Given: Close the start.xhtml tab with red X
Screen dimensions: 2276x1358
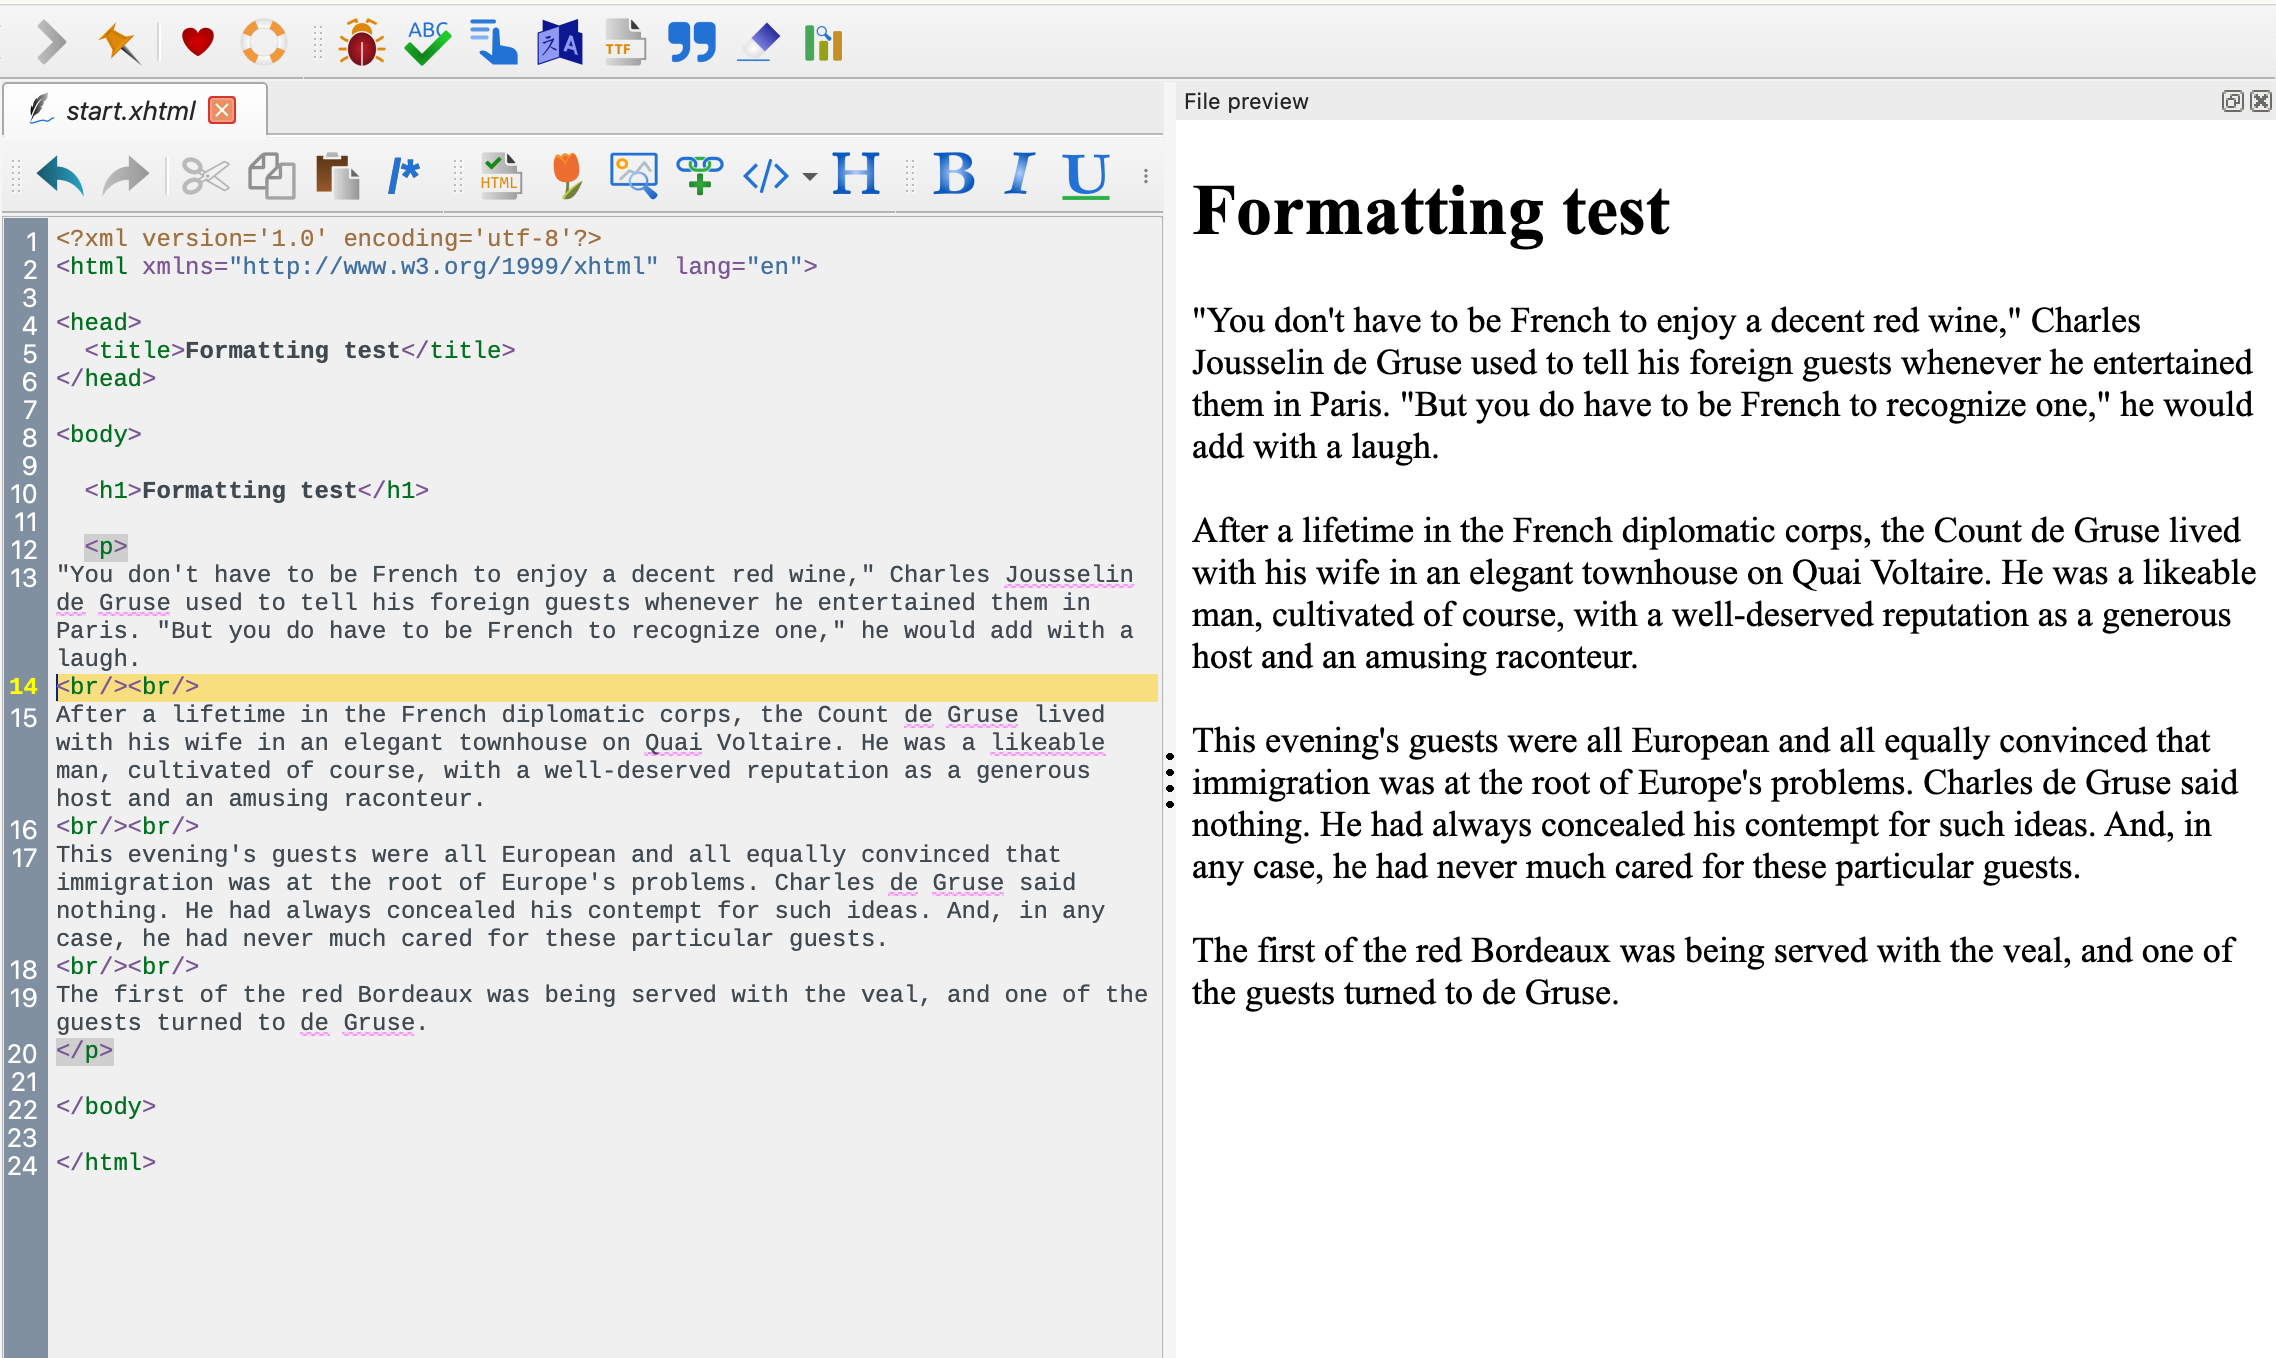Looking at the screenshot, I should click(222, 110).
